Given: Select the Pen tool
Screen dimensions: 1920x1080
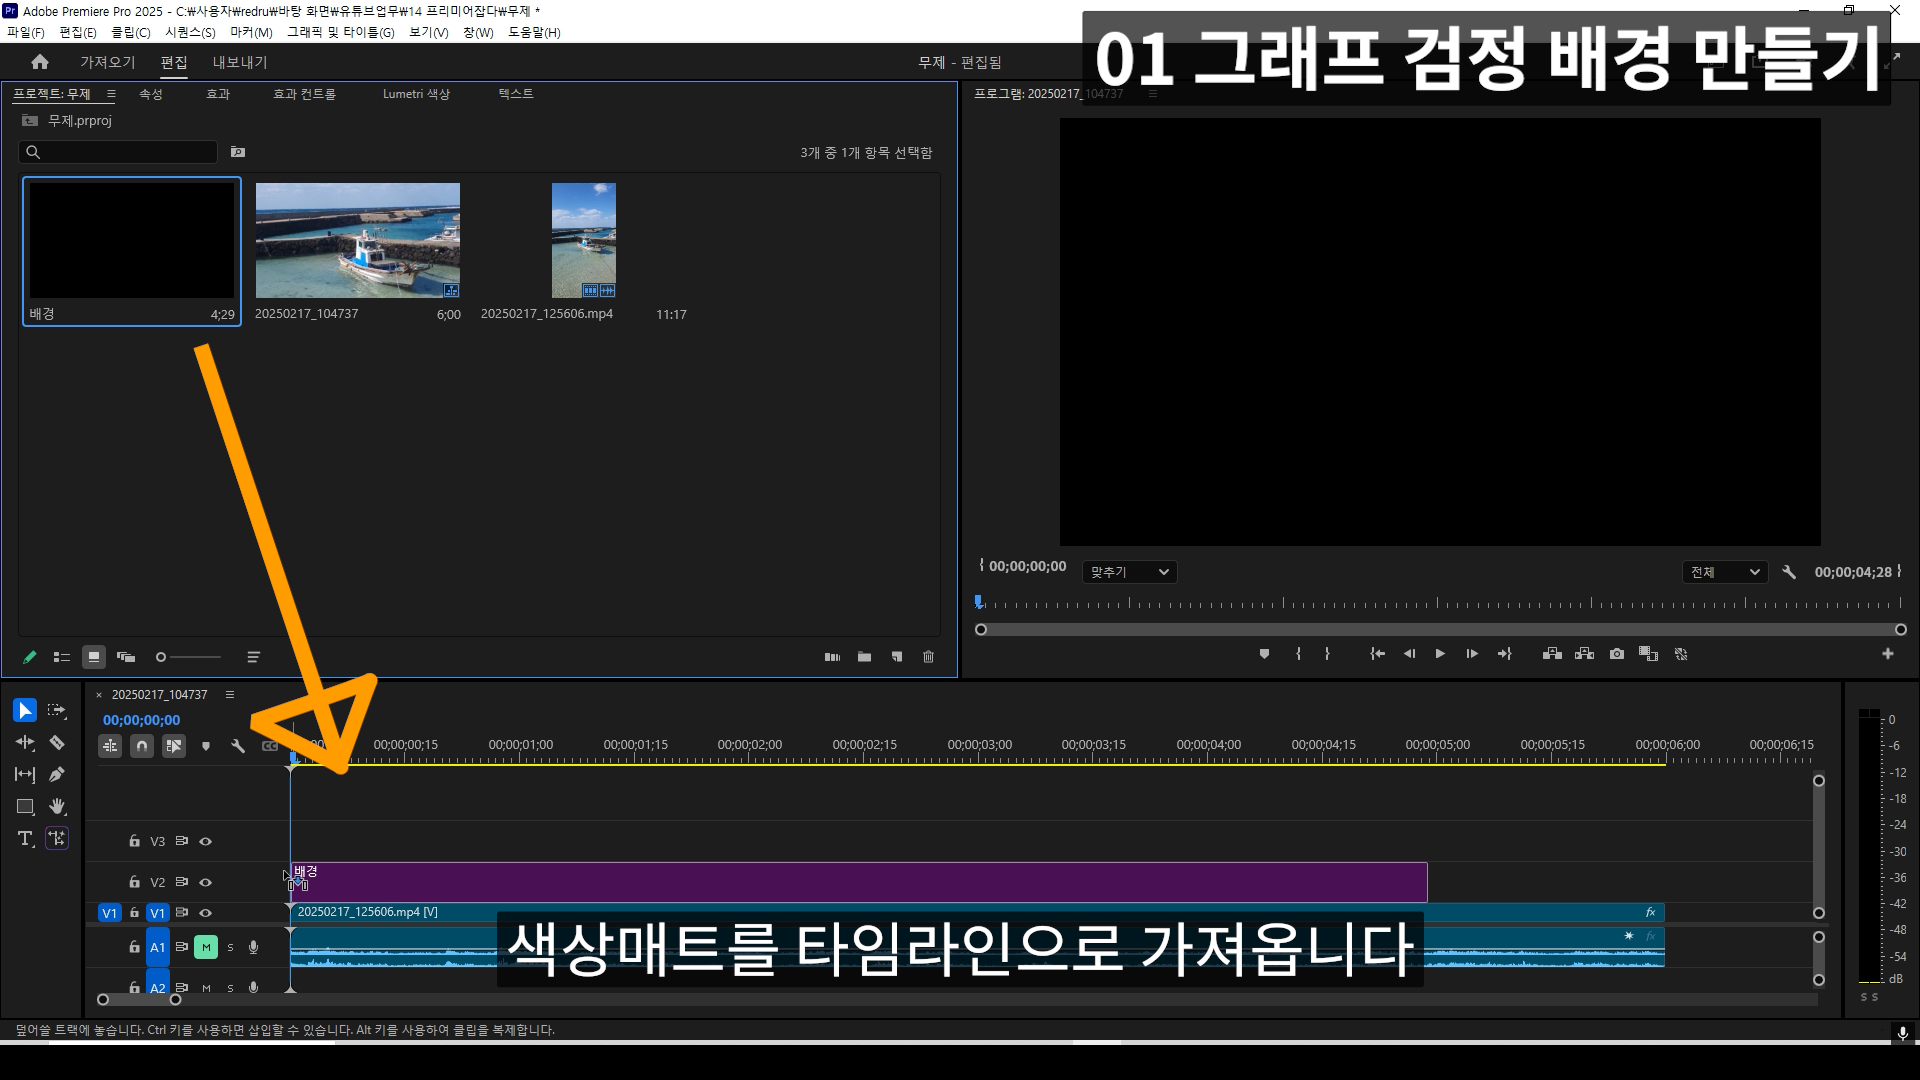Looking at the screenshot, I should pyautogui.click(x=57, y=774).
